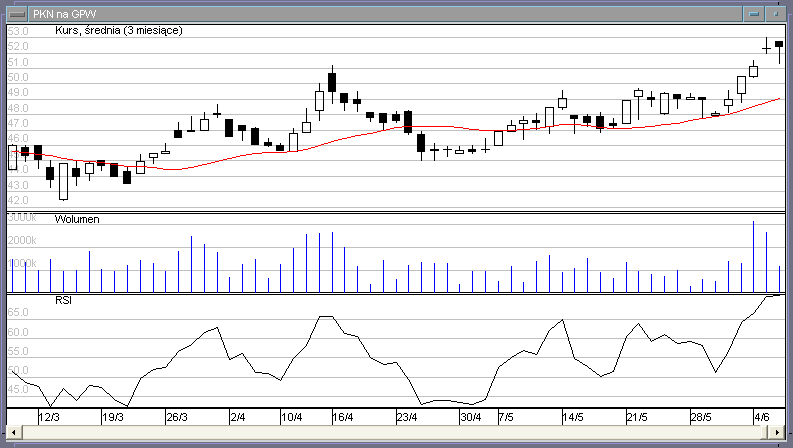The image size is (793, 448).
Task: Select the 7/5 date marker
Action: pos(506,417)
